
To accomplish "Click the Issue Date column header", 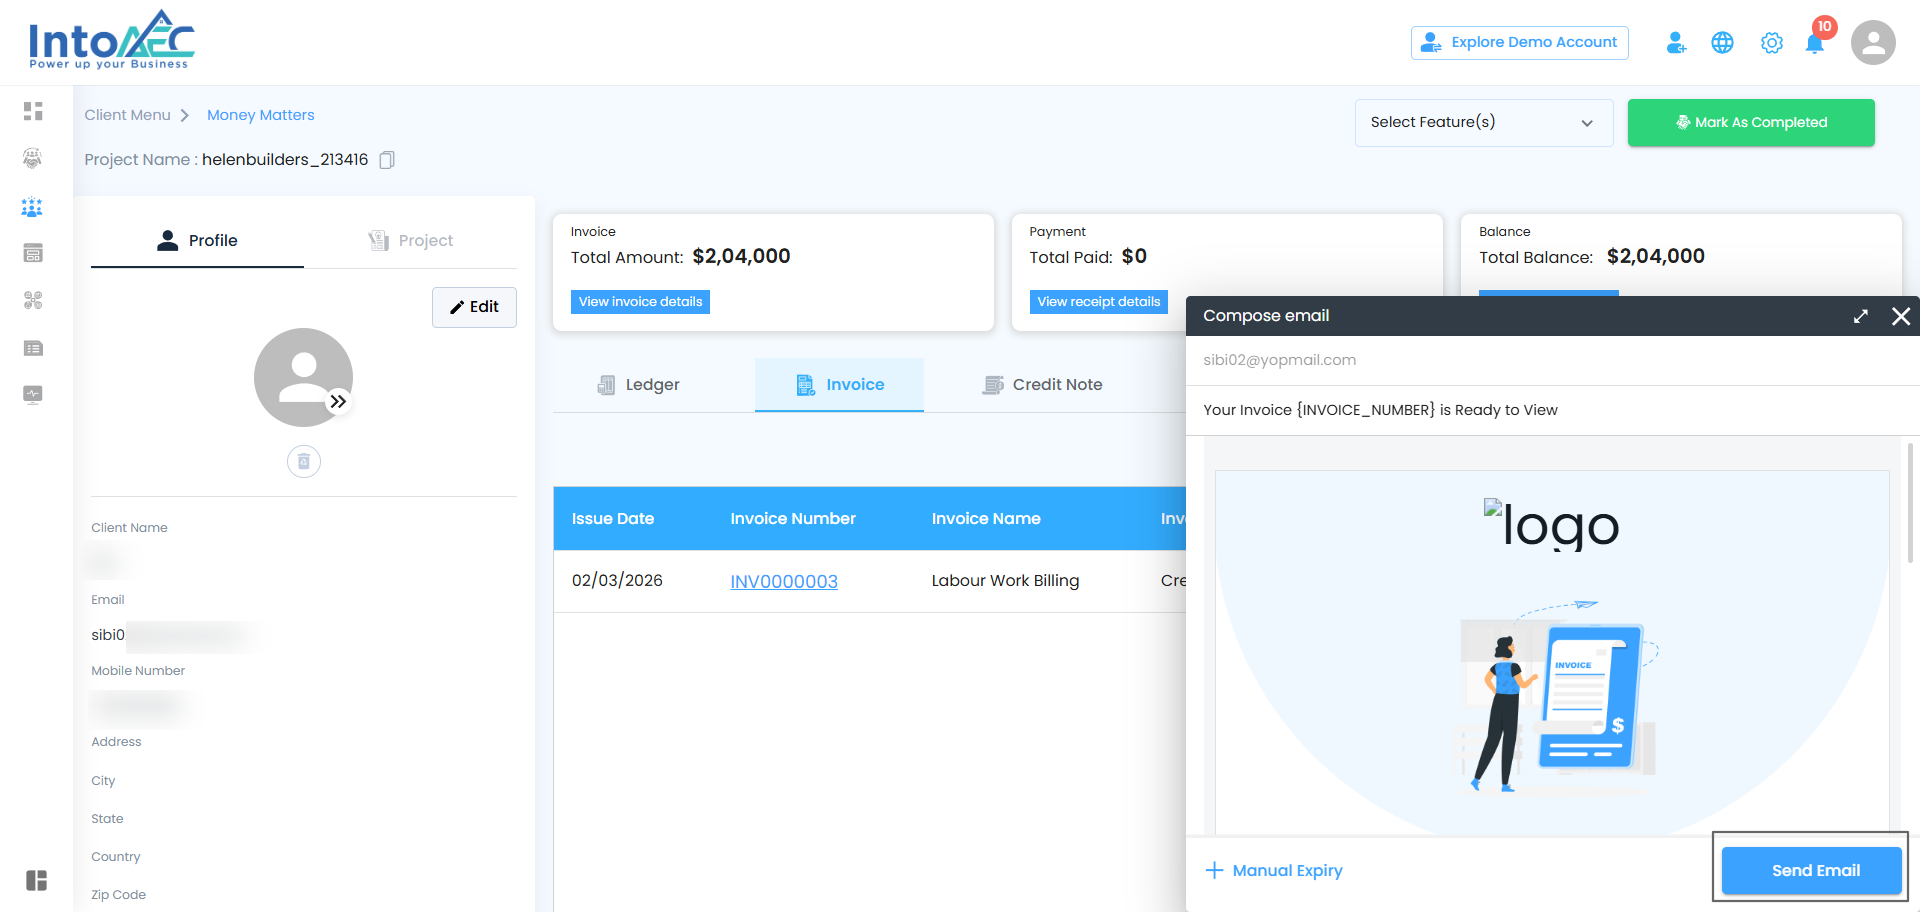I will point(613,519).
